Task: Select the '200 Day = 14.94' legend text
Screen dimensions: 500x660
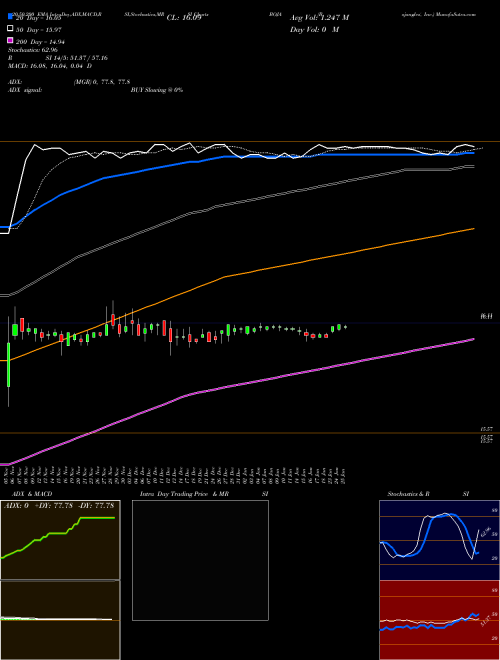Action: point(40,41)
